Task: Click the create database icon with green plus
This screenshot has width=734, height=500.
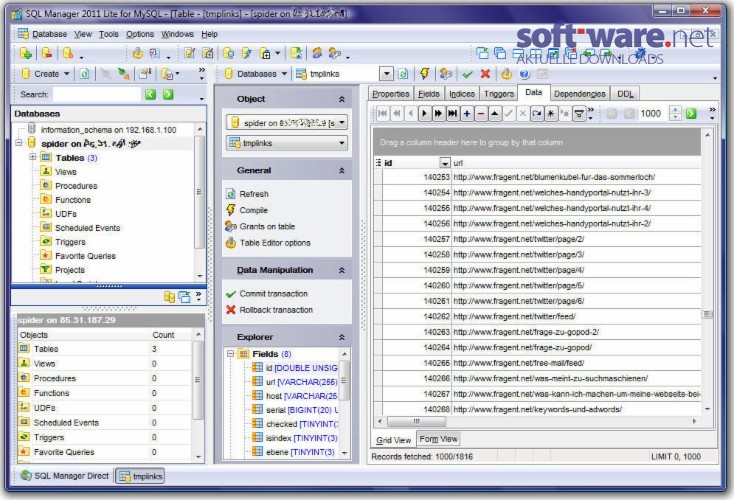Action: [26, 53]
